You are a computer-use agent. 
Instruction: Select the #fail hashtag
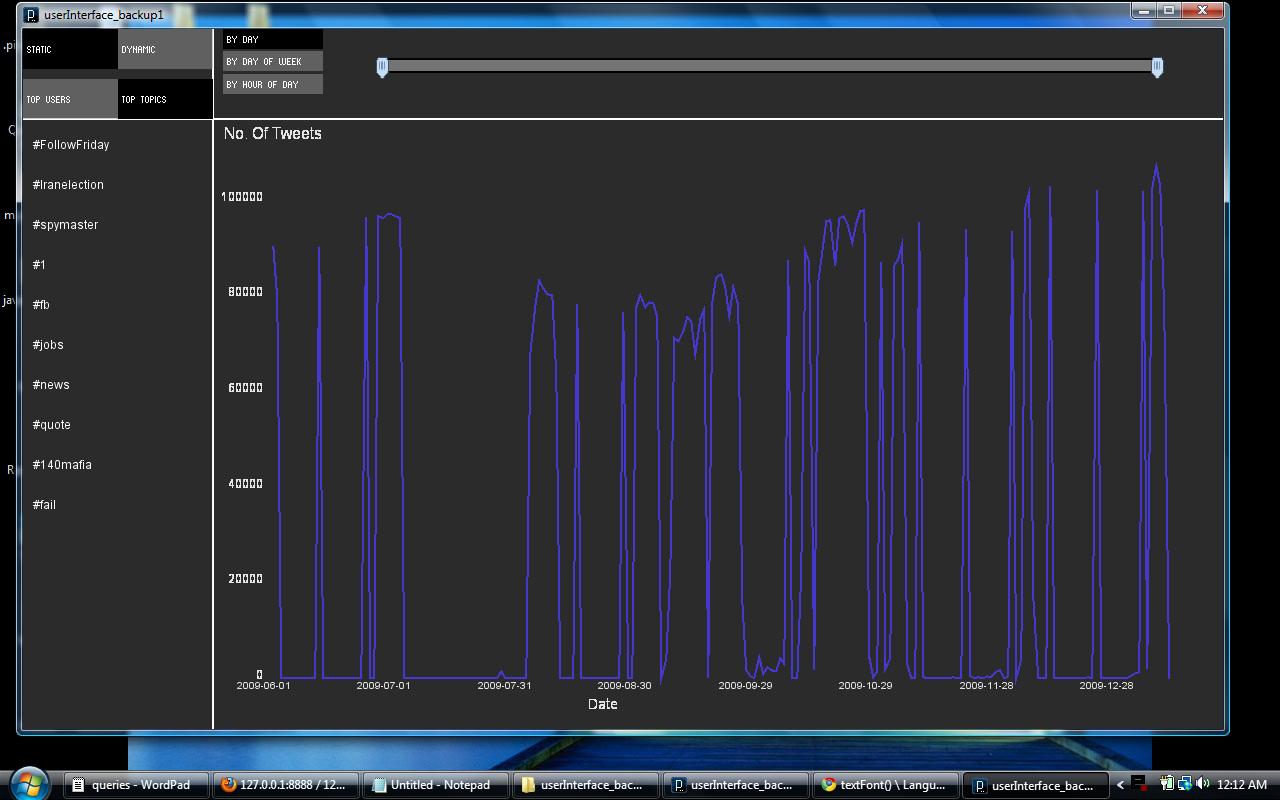click(44, 505)
